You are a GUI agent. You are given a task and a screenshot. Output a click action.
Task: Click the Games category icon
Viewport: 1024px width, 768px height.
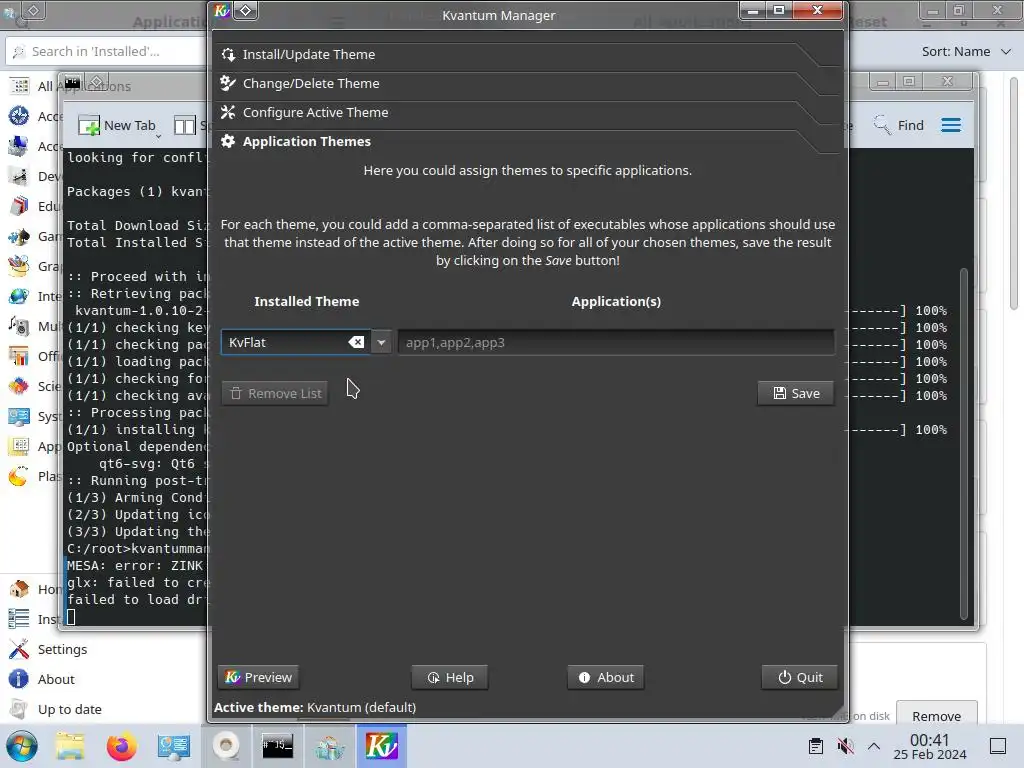point(19,236)
